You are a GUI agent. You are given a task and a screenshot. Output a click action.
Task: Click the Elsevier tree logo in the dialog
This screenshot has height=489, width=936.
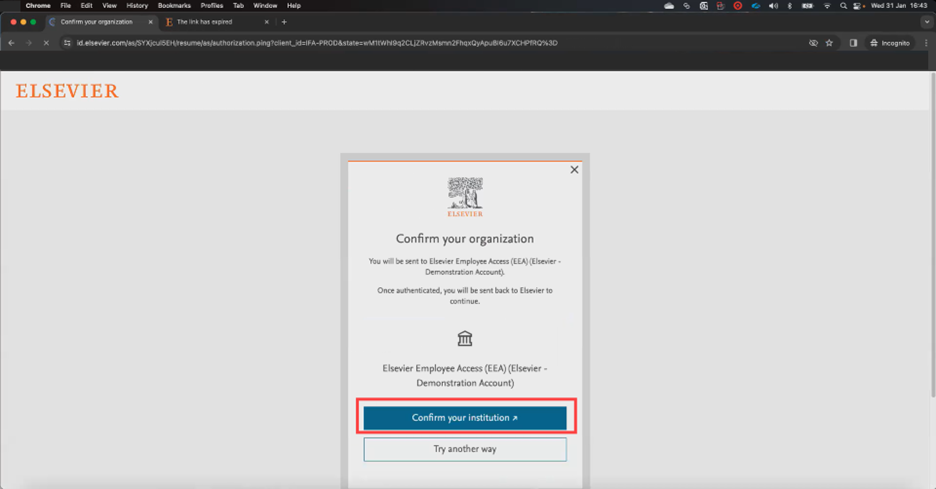coord(465,197)
